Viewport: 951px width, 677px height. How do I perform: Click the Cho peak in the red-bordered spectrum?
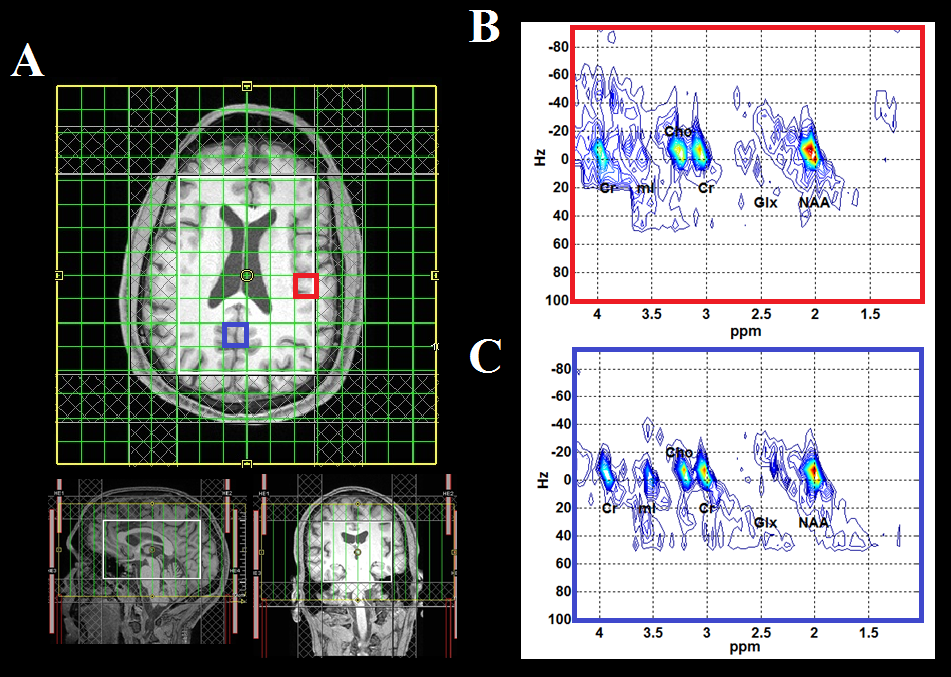679,150
